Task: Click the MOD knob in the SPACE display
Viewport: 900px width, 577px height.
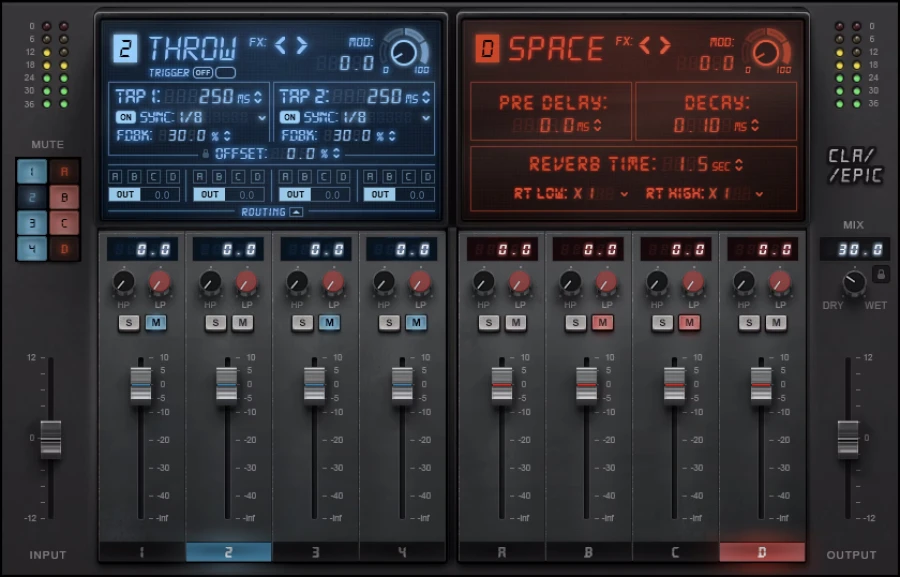Action: [766, 53]
